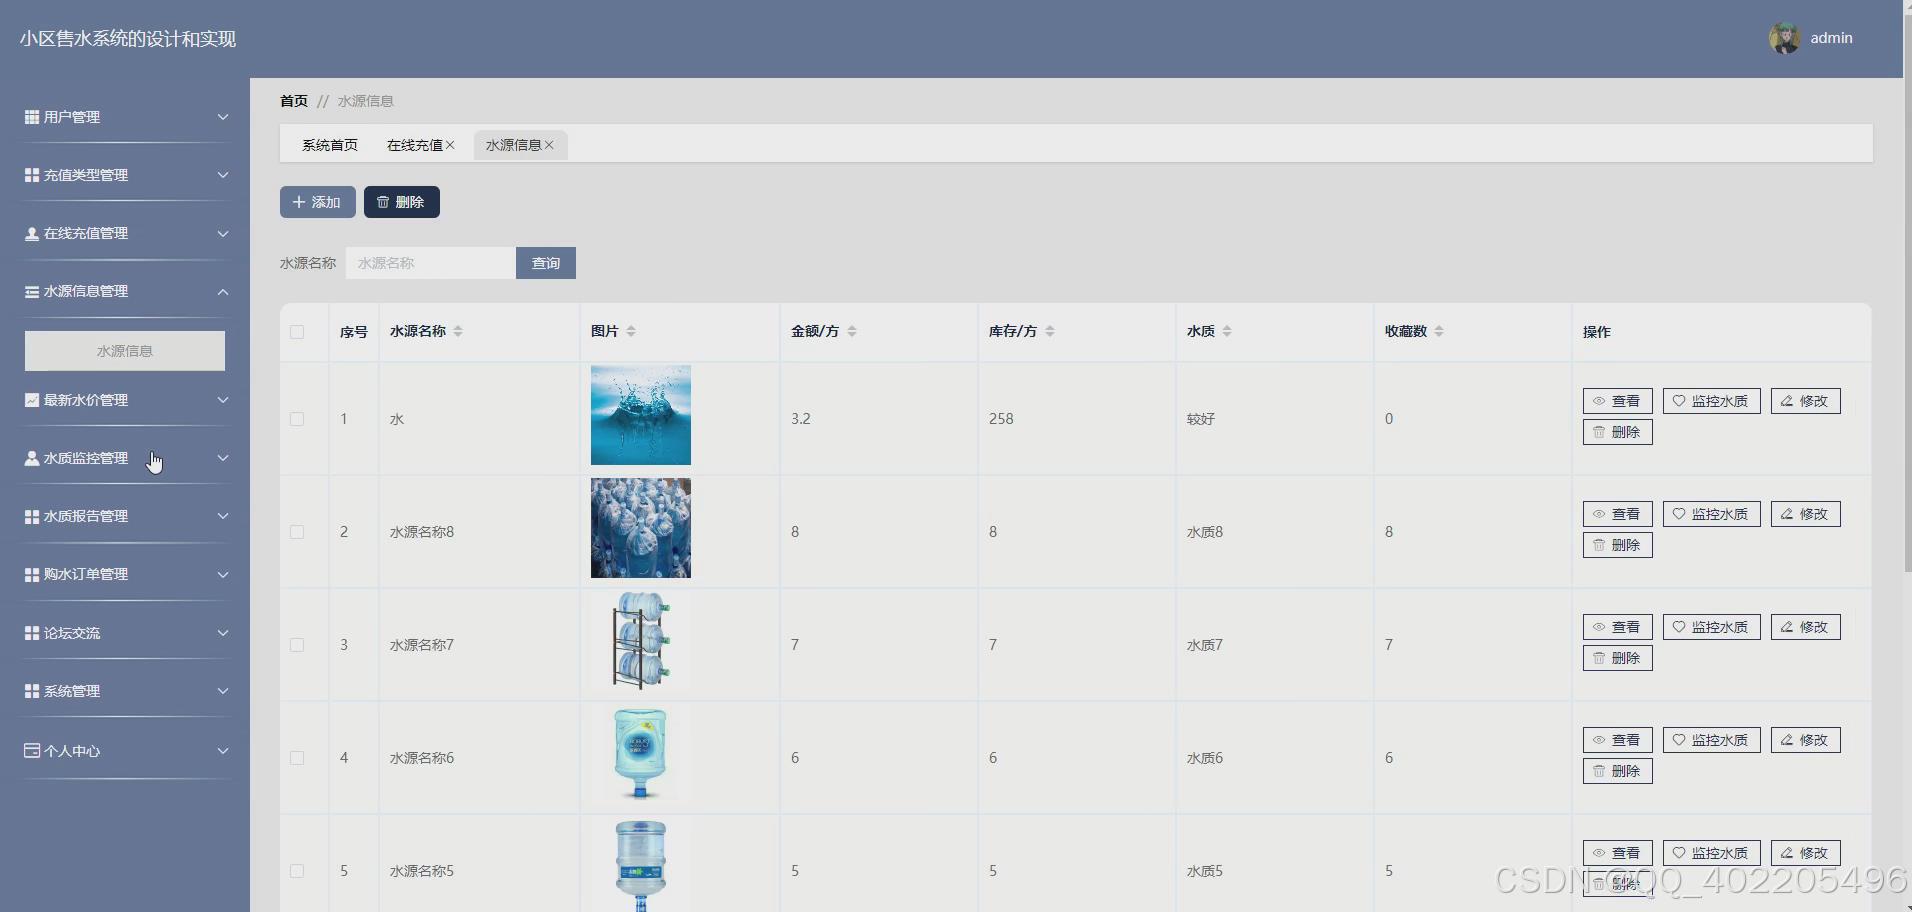Open the 水源名称8 bottles thumbnail
Viewport: 1912px width, 912px height.
click(x=641, y=528)
